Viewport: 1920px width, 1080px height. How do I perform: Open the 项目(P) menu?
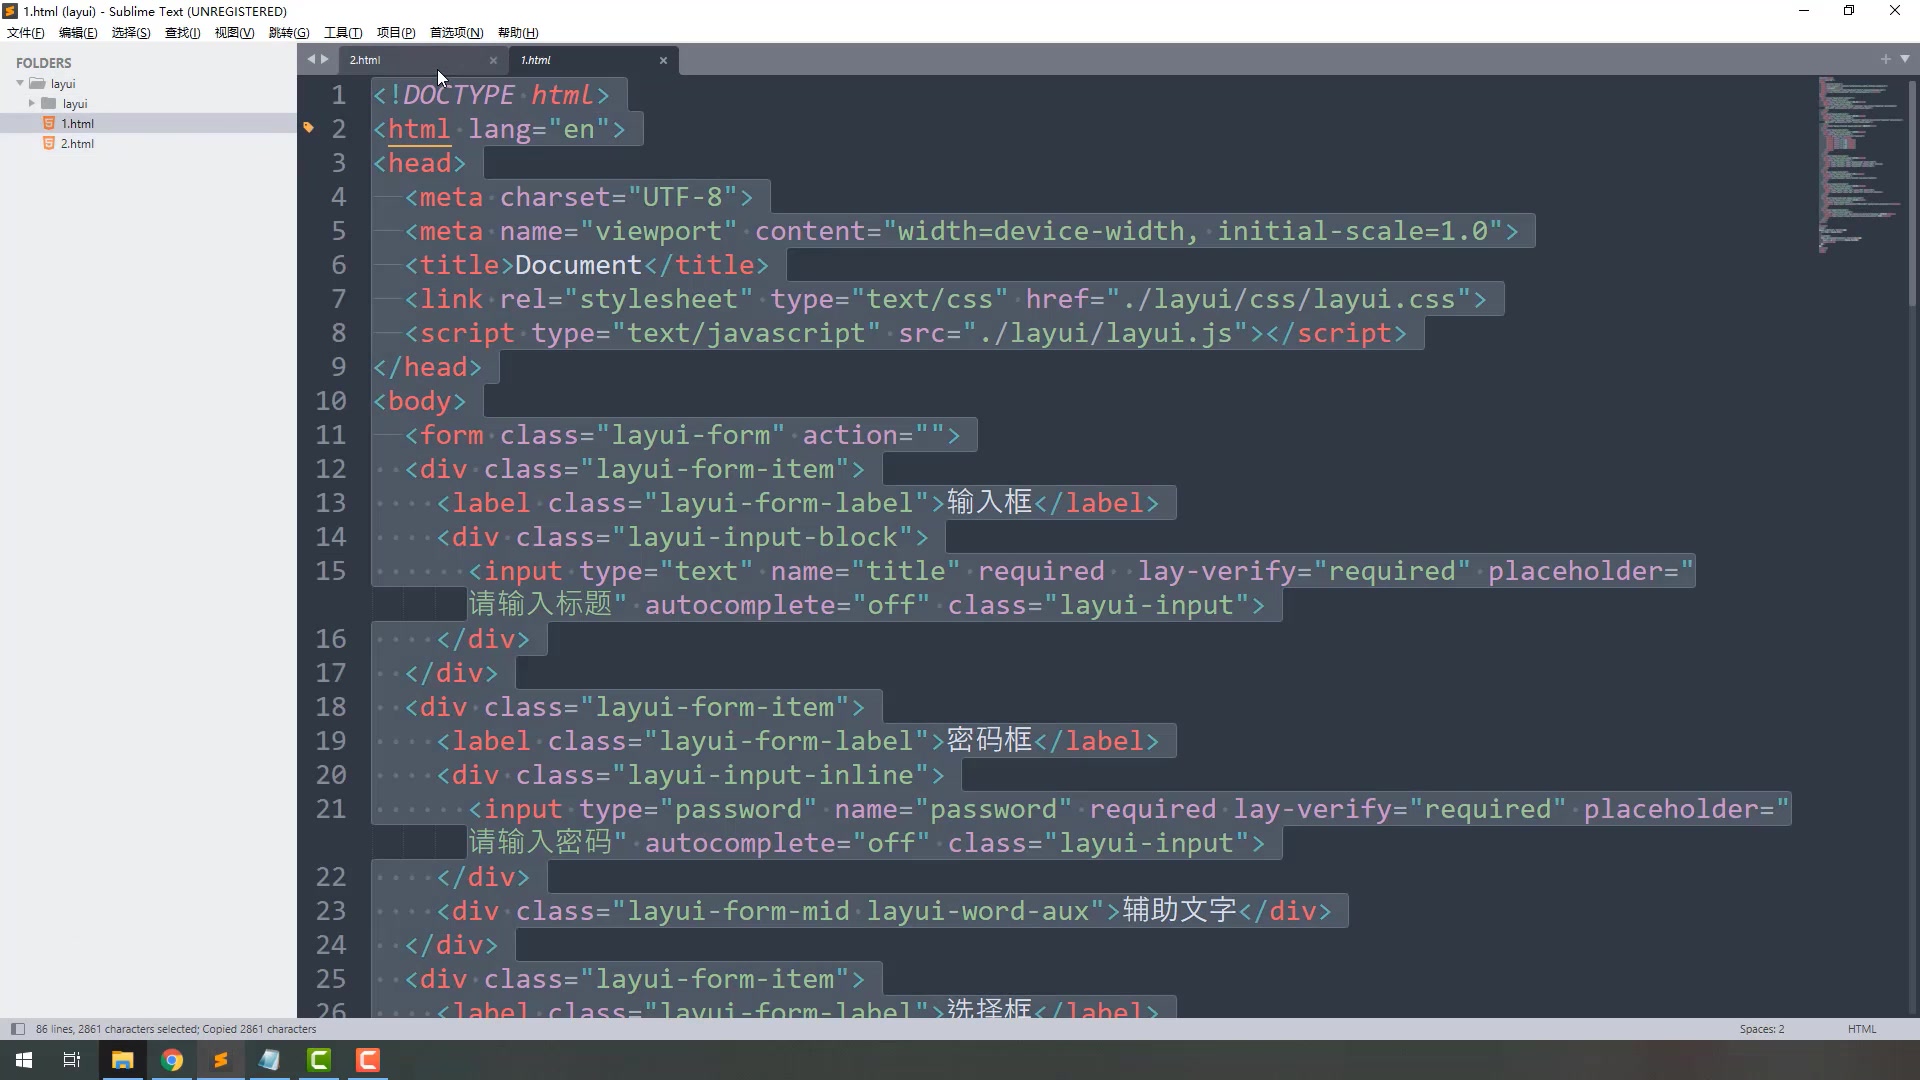pyautogui.click(x=396, y=33)
